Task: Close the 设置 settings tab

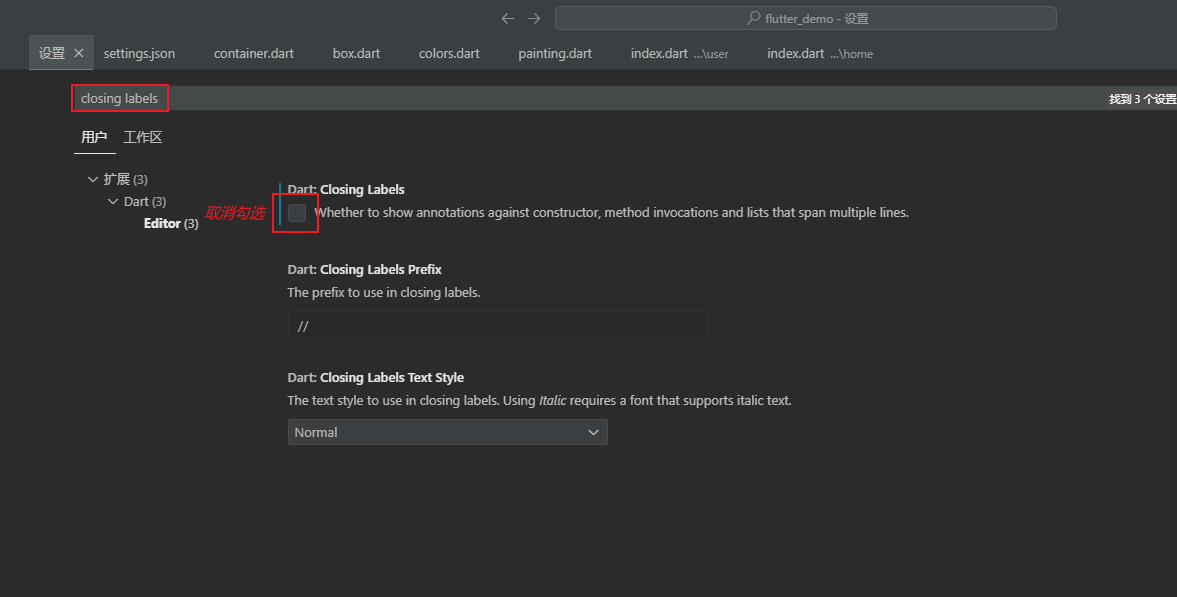Action: tap(79, 54)
